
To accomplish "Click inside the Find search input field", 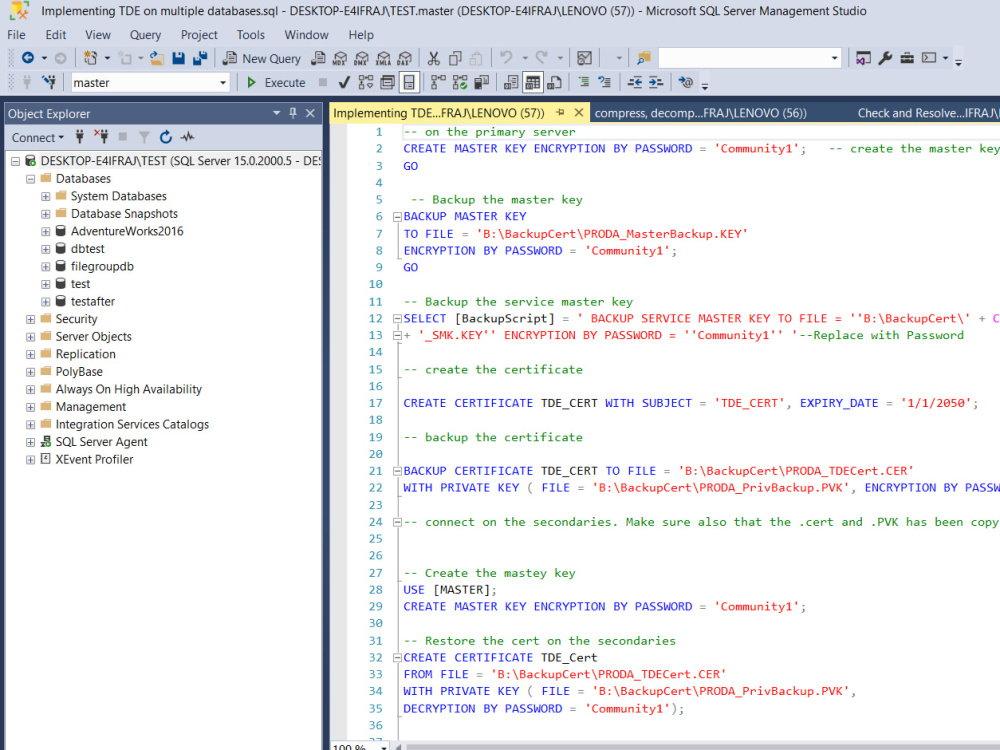I will 743,58.
